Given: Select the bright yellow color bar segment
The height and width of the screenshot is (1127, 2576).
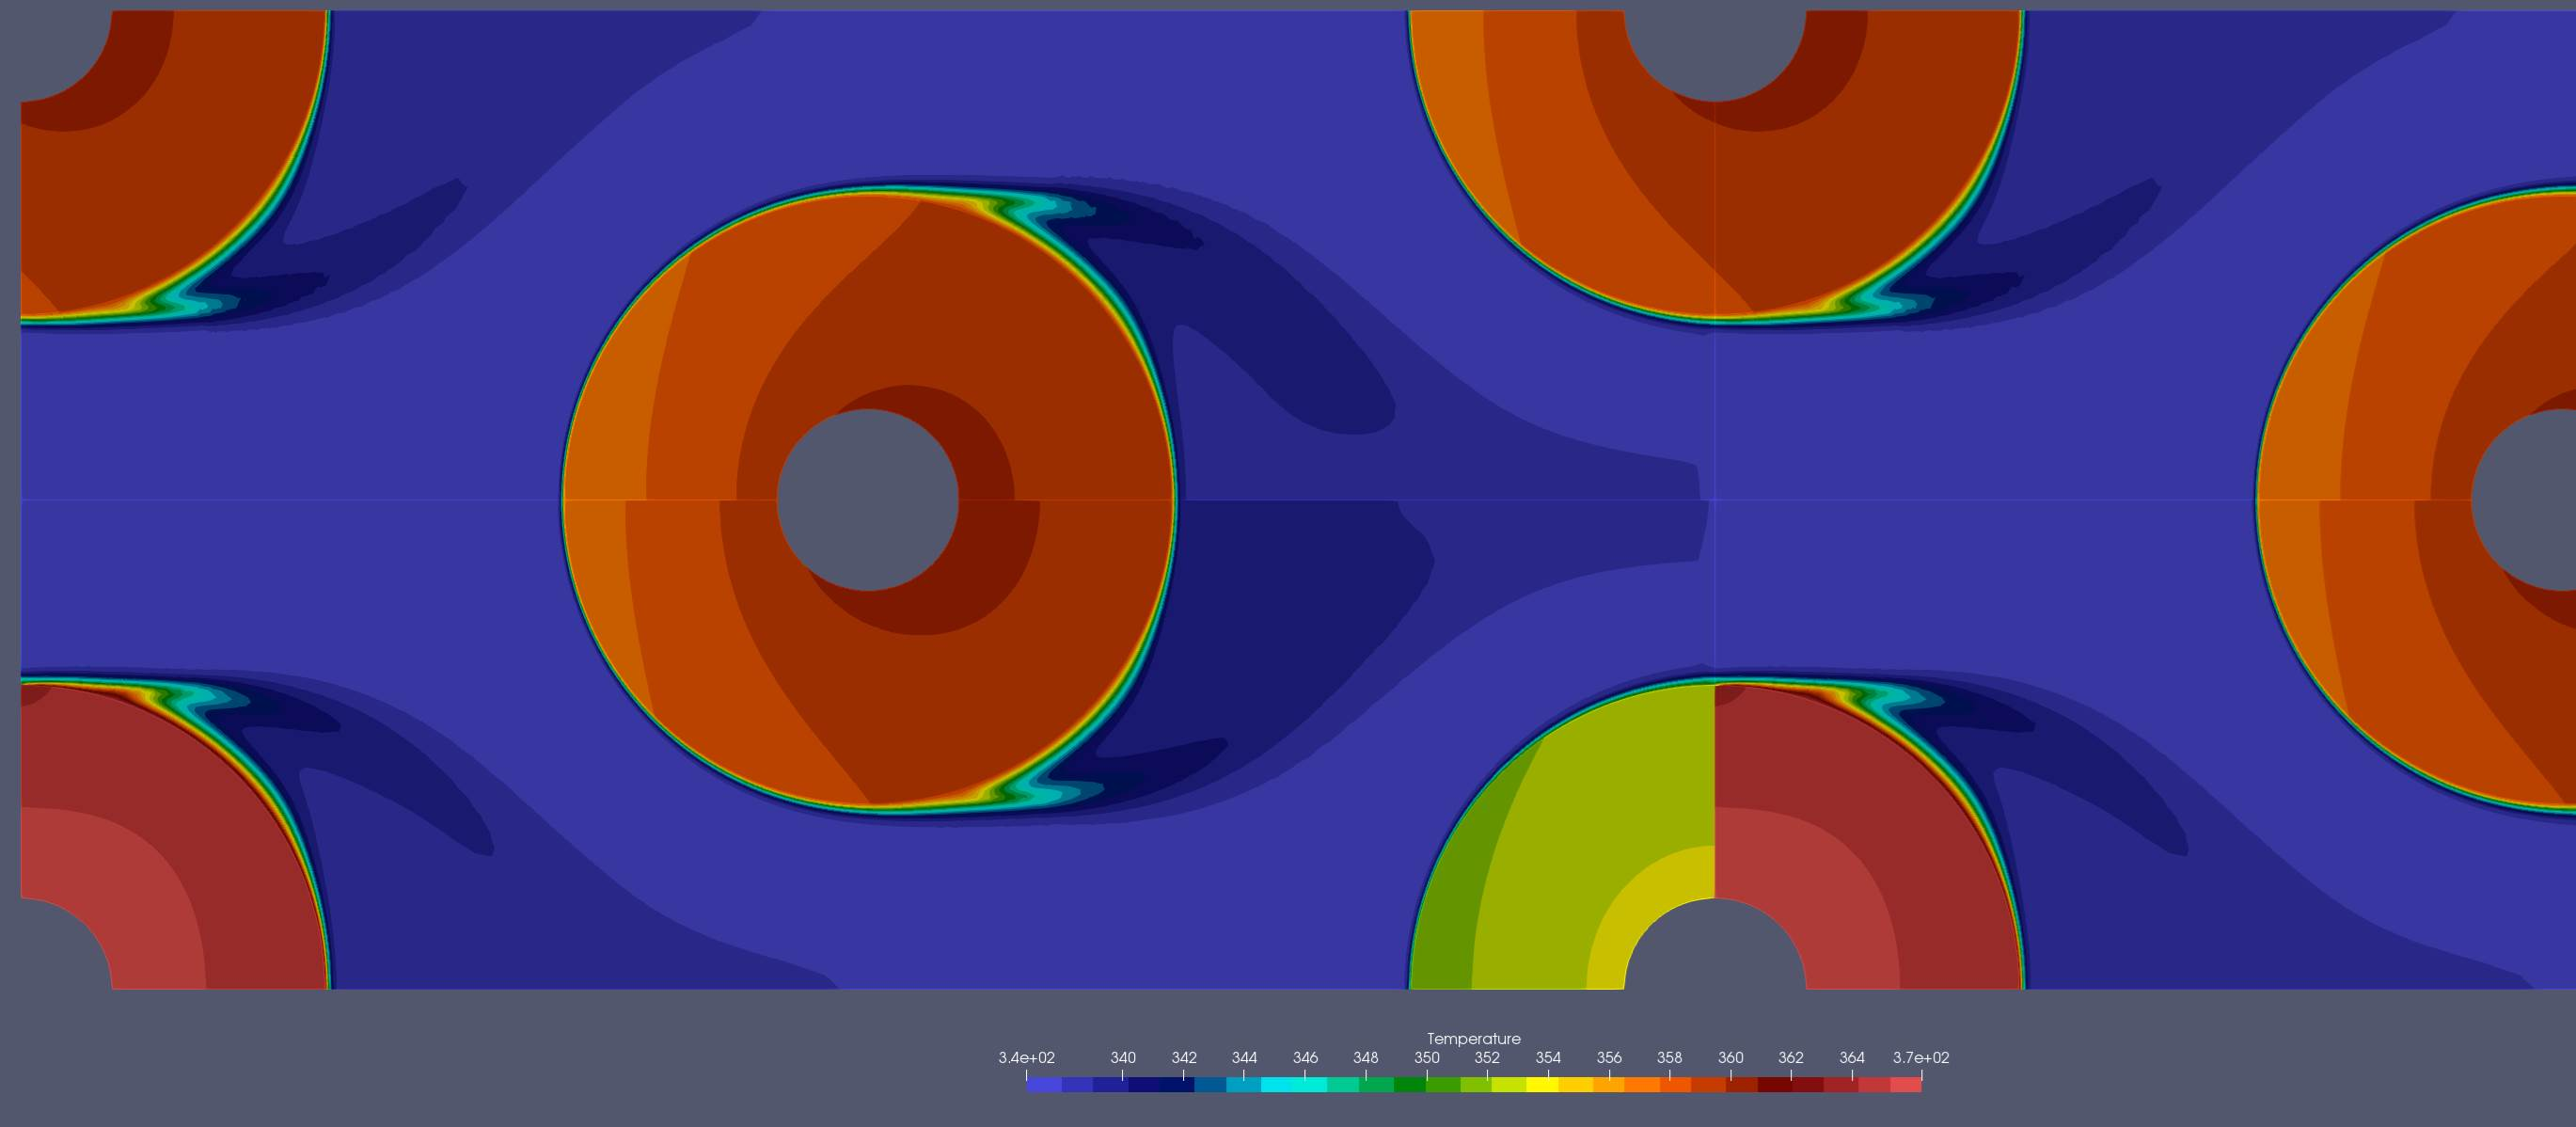Looking at the screenshot, I should (1542, 1085).
